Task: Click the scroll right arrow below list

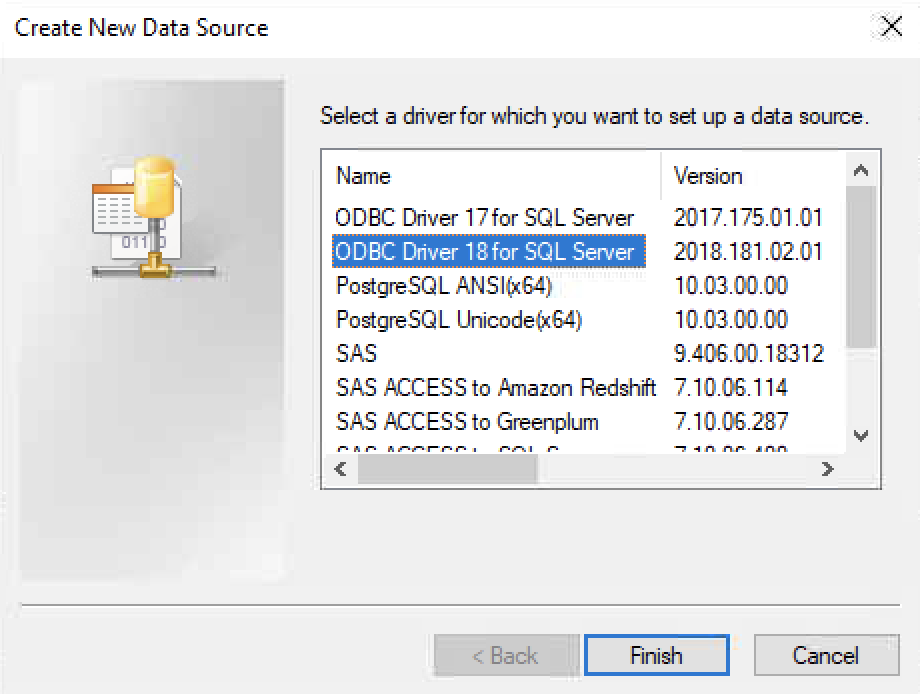Action: (827, 469)
